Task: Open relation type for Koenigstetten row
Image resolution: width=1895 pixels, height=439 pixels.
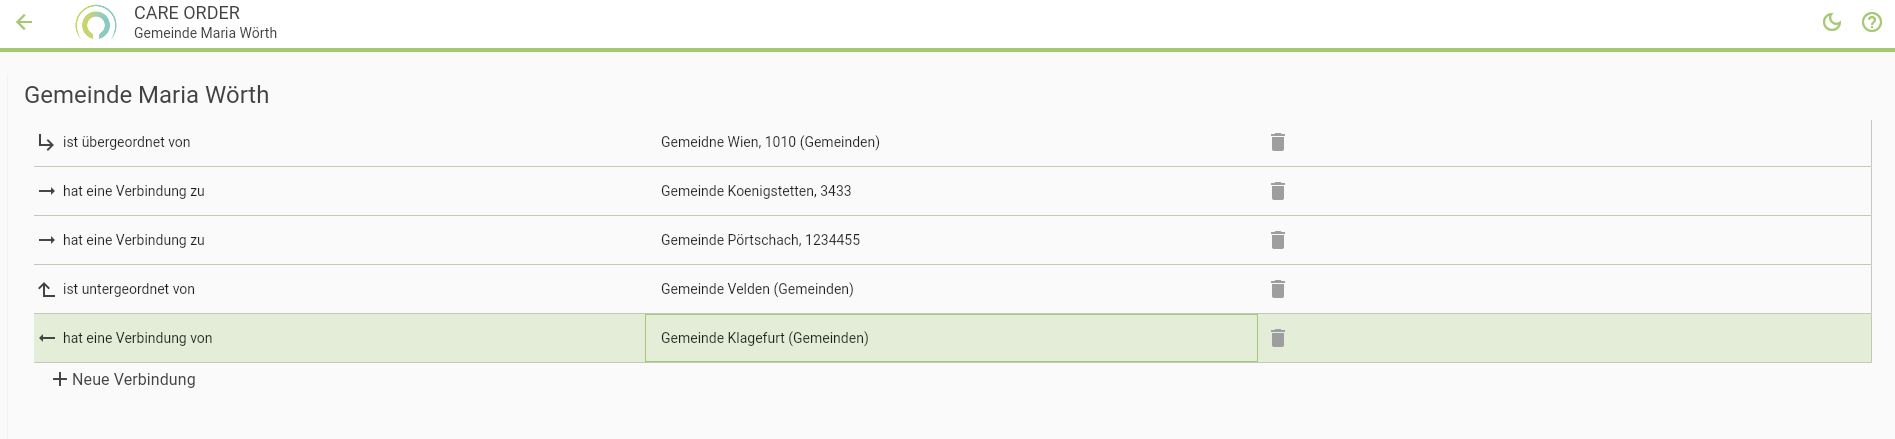Action: tap(133, 191)
